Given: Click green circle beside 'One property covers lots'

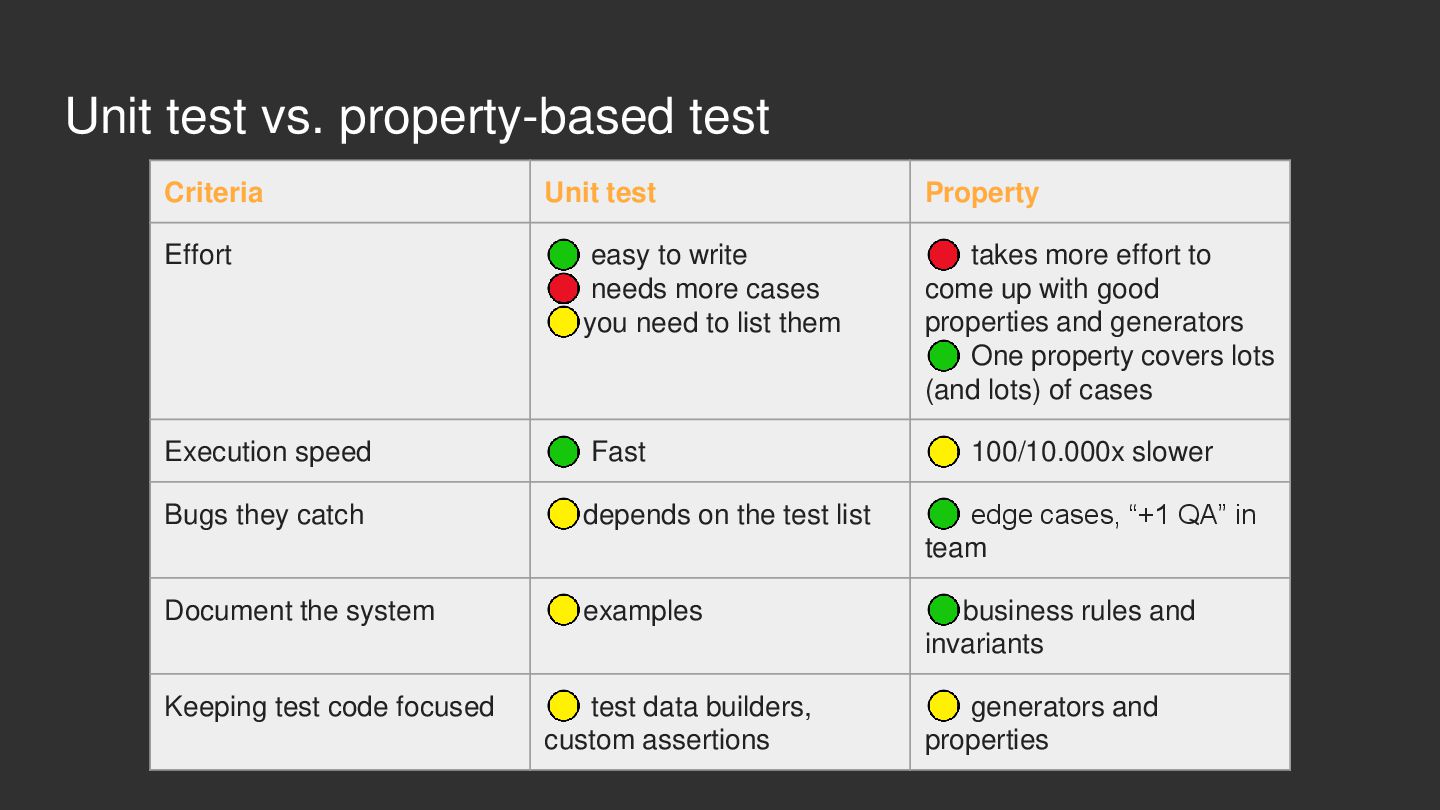Looking at the screenshot, I should pyautogui.click(x=944, y=356).
